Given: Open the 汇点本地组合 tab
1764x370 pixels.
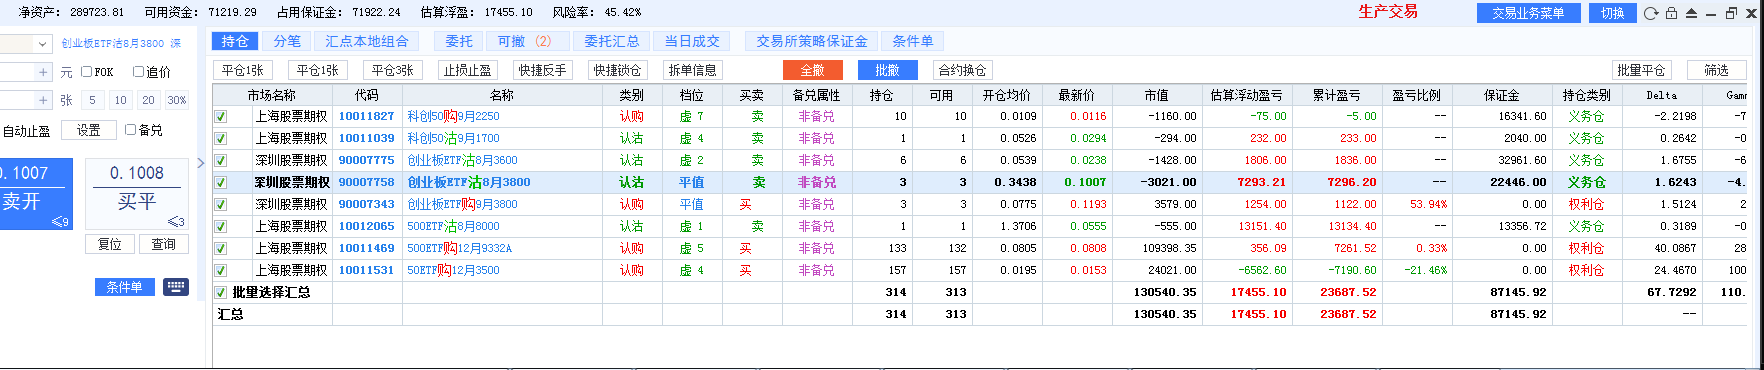Looking at the screenshot, I should pos(367,41).
